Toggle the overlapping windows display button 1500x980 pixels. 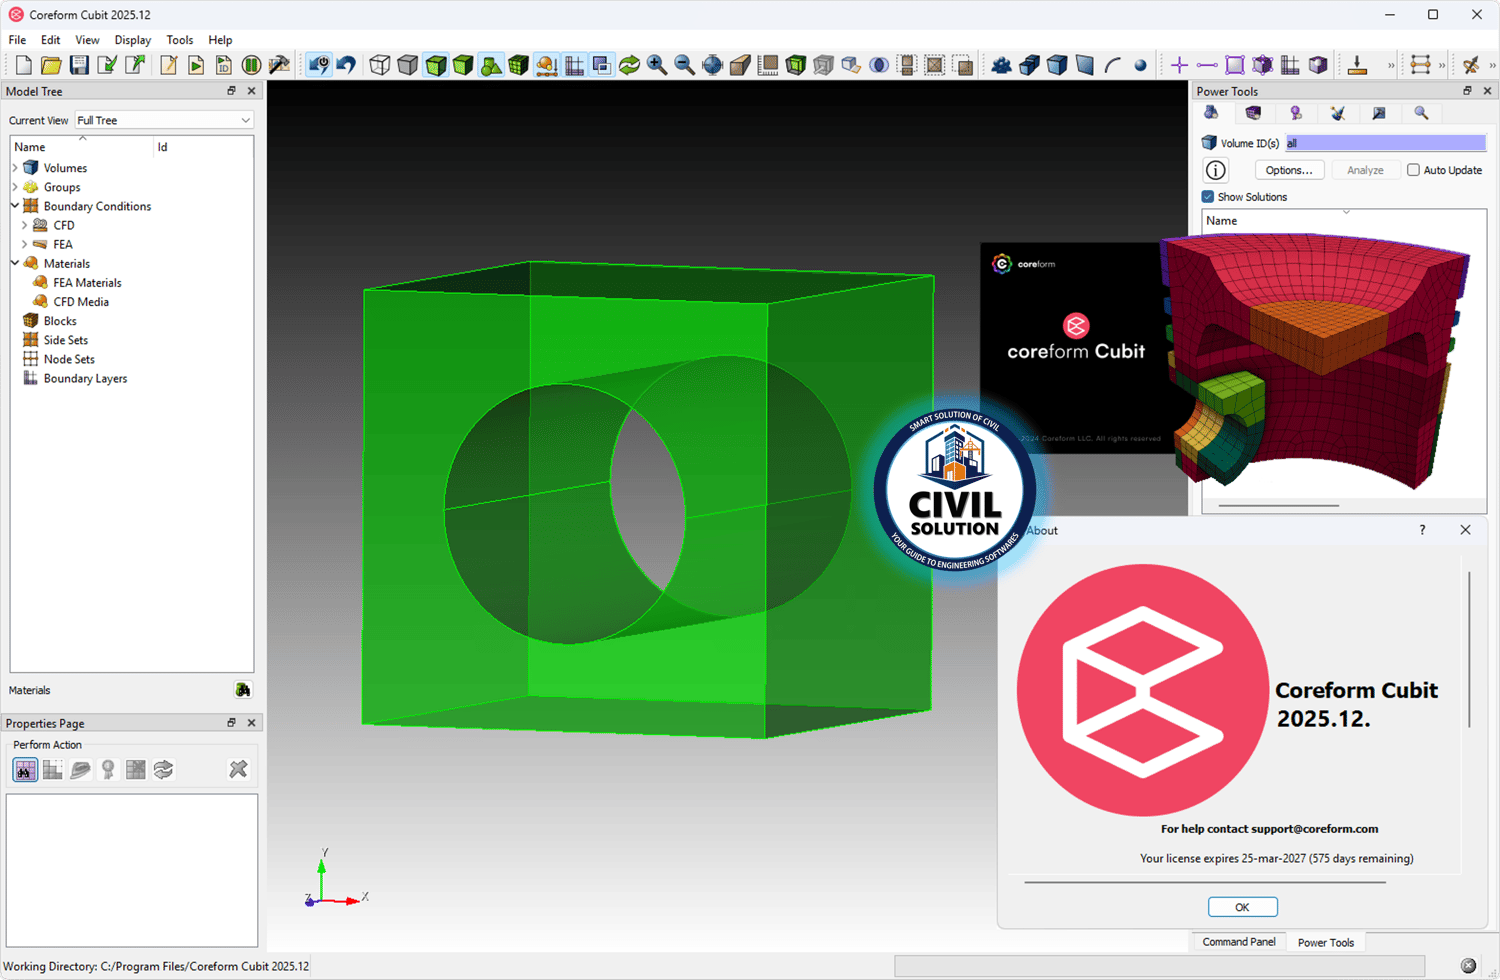[x=602, y=66]
